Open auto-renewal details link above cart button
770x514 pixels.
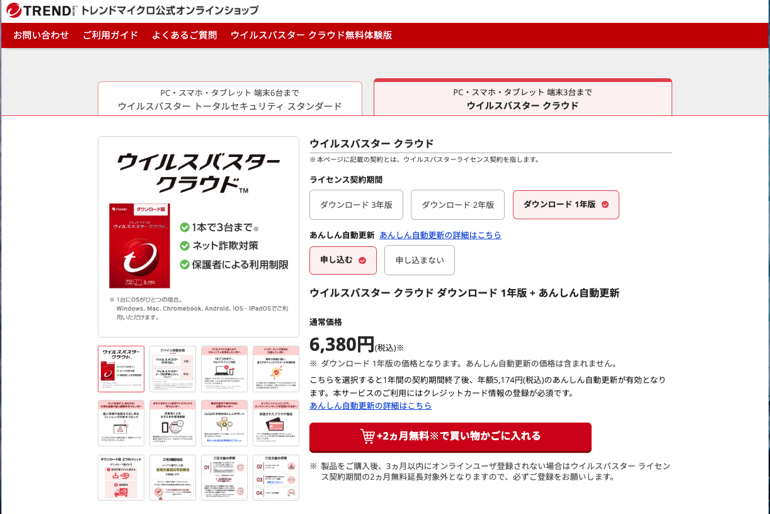(x=371, y=406)
